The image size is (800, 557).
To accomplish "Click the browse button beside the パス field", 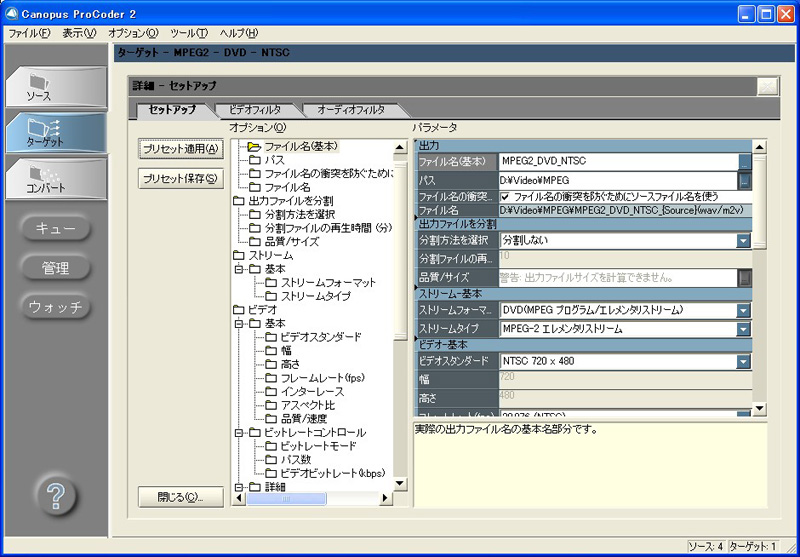I will click(744, 181).
